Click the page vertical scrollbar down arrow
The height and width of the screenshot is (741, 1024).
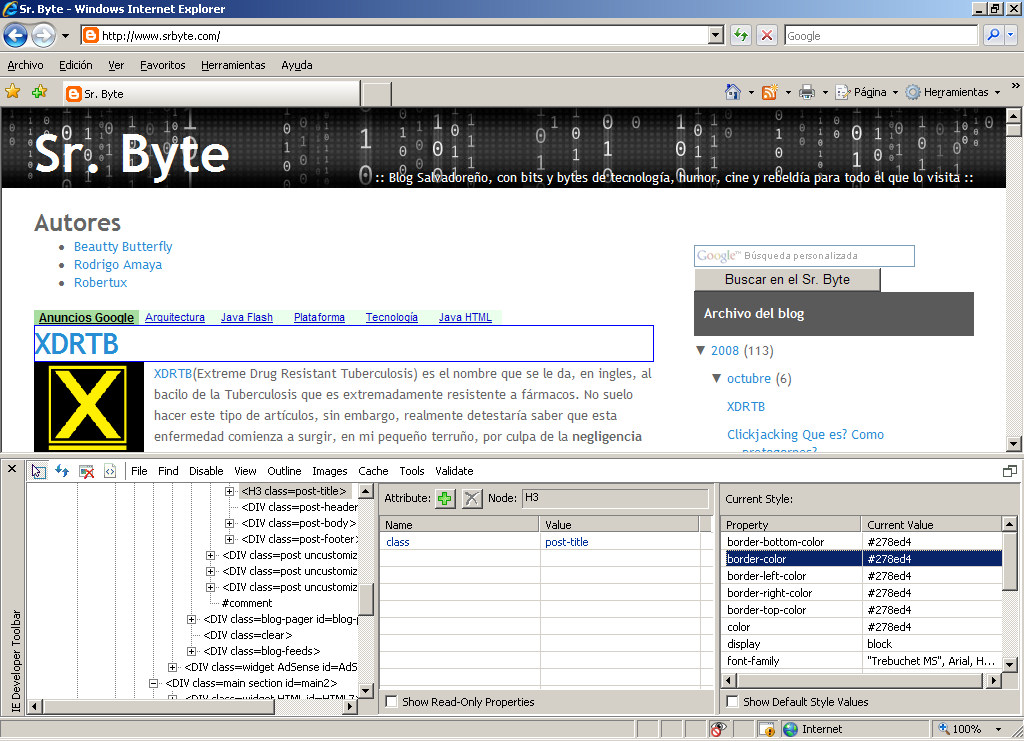tap(1014, 444)
